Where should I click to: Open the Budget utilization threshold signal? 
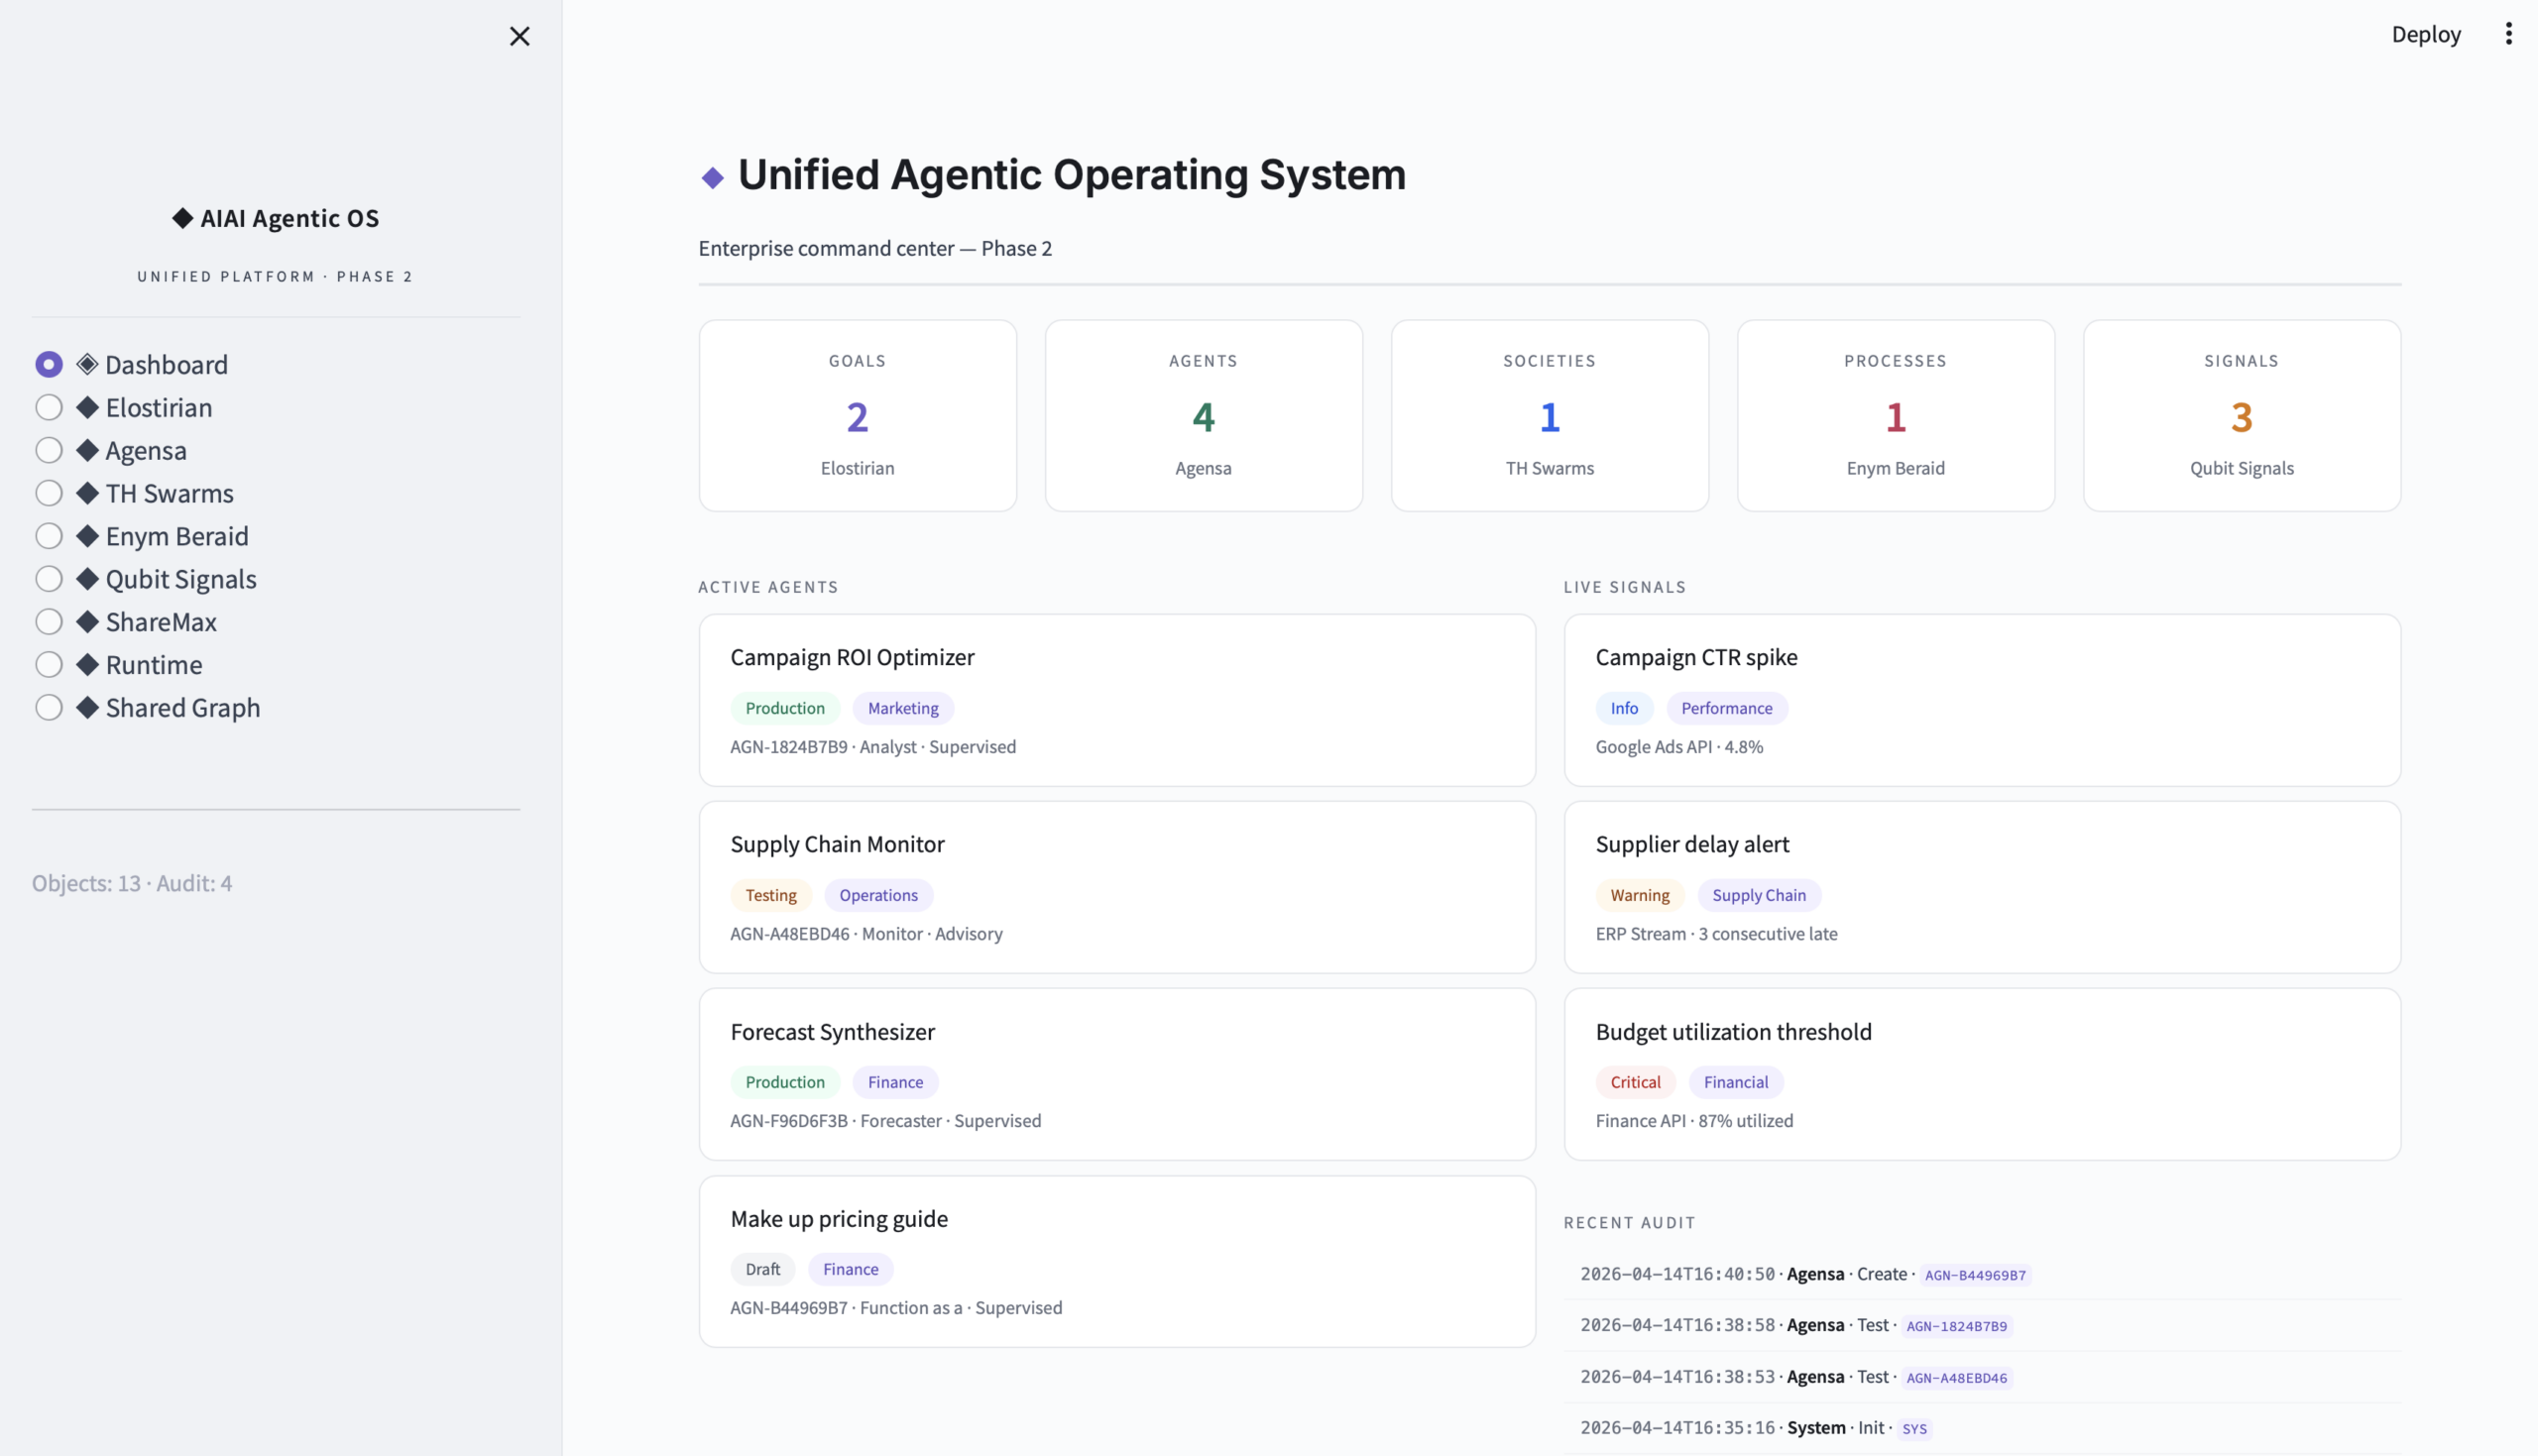click(1981, 1073)
